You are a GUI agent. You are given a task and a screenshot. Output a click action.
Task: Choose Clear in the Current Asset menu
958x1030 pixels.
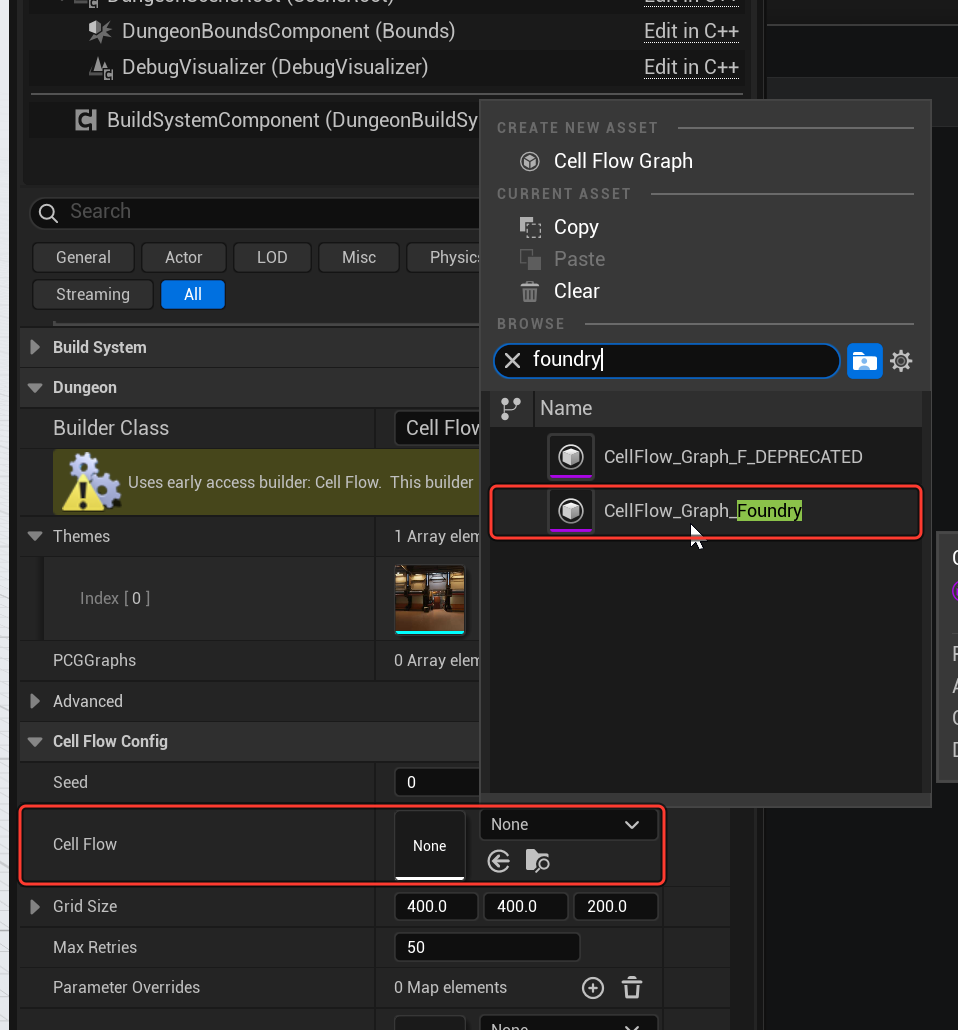click(705, 291)
